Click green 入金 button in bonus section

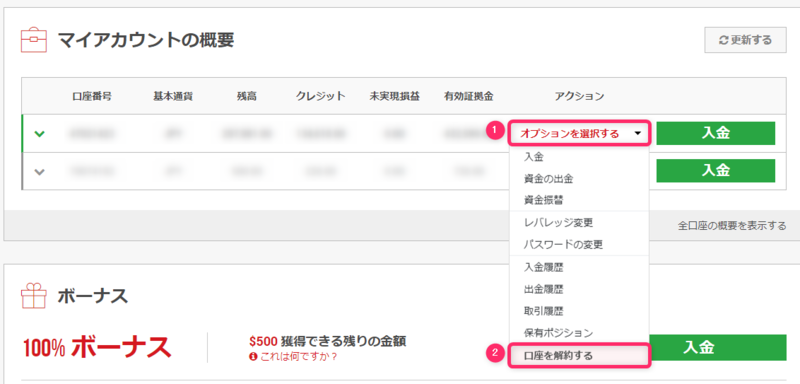[717, 348]
